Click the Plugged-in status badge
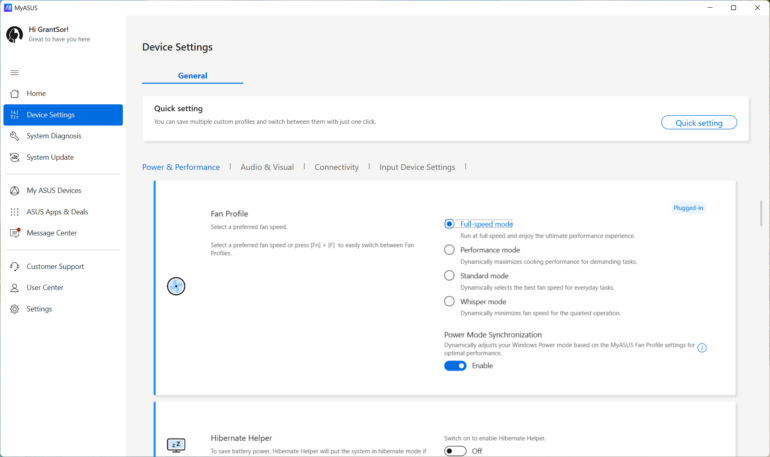Image resolution: width=770 pixels, height=457 pixels. pyautogui.click(x=688, y=208)
